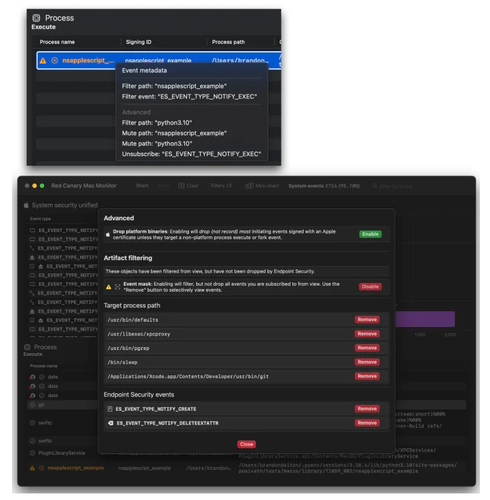Click System events 2724 counter
Image resolution: width=490 pixels, height=500 pixels.
324,186
